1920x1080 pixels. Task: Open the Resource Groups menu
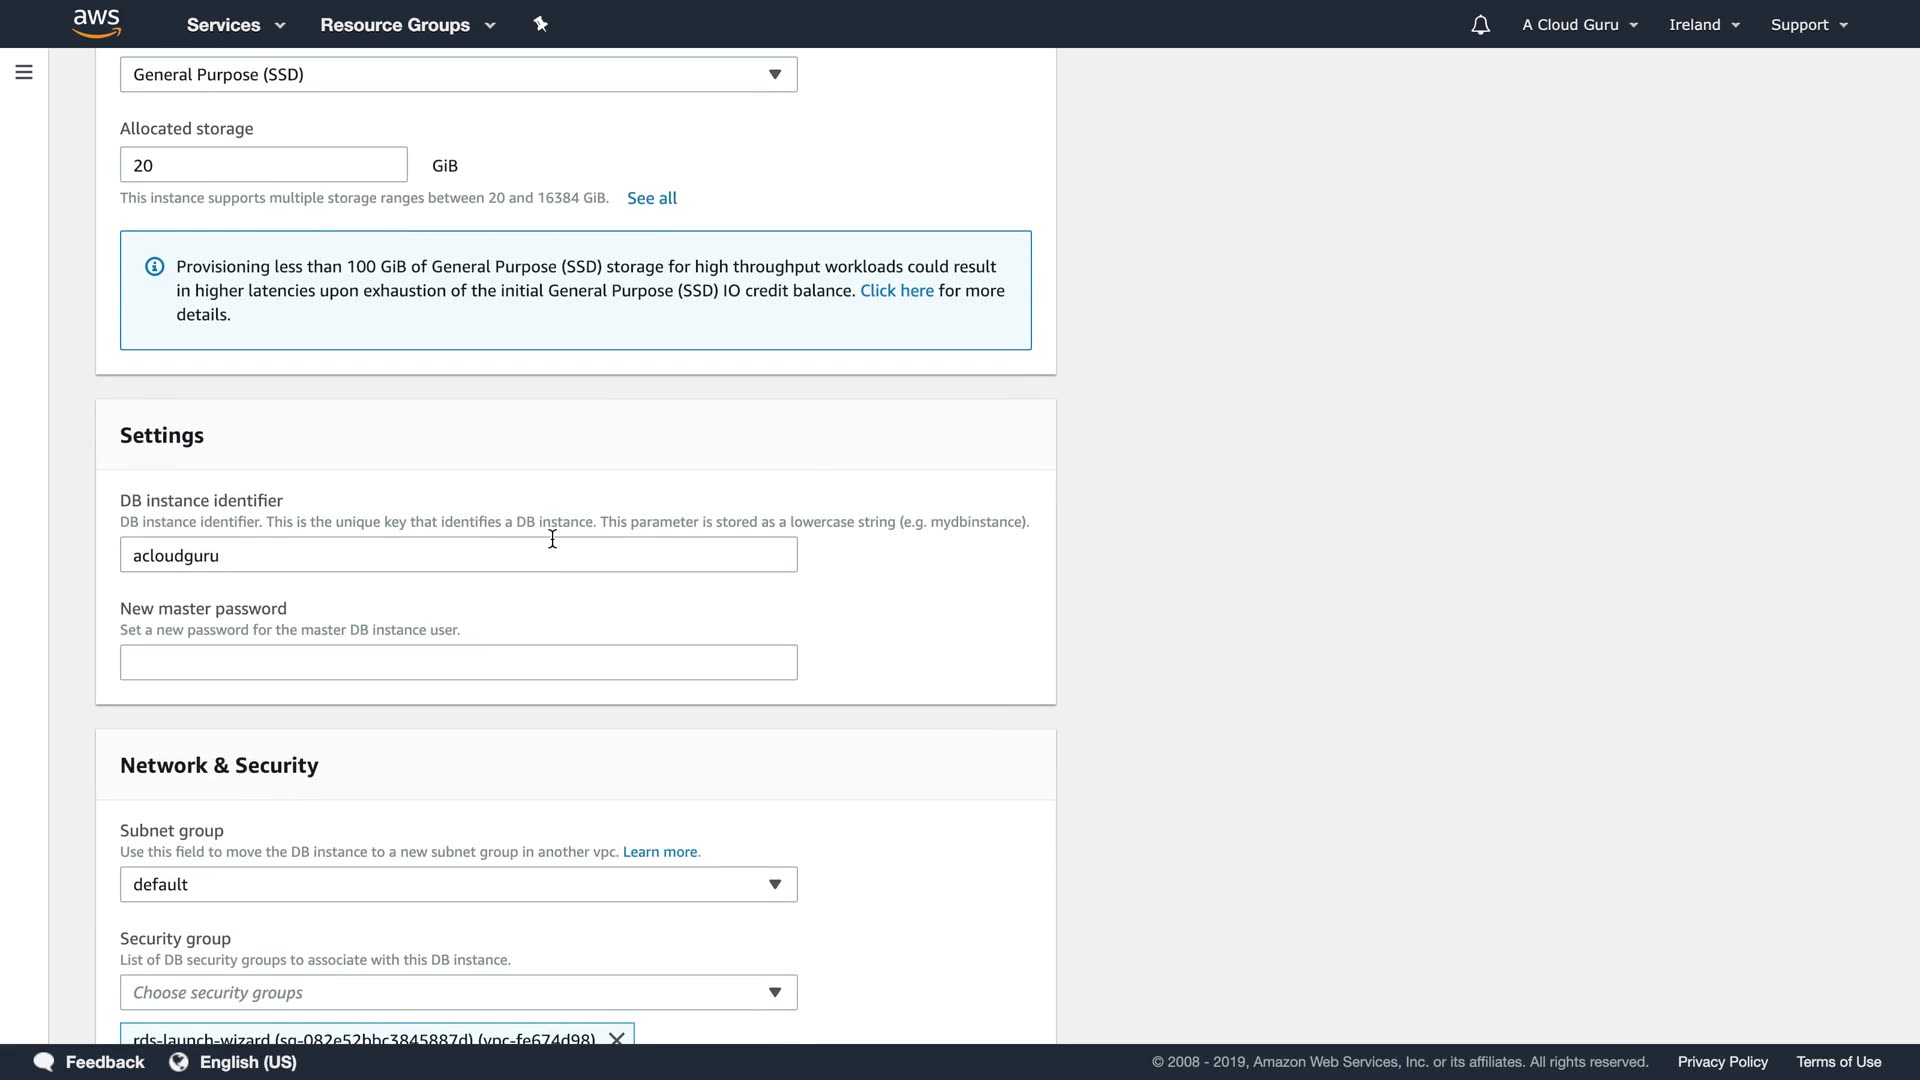tap(407, 25)
